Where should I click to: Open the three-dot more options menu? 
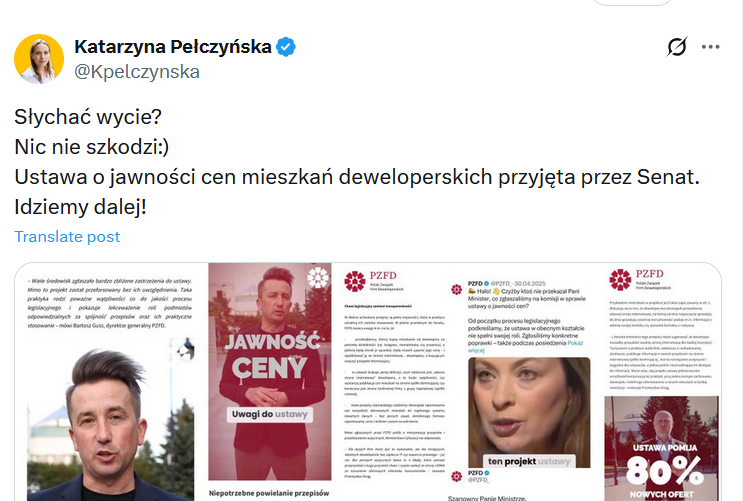pos(710,46)
